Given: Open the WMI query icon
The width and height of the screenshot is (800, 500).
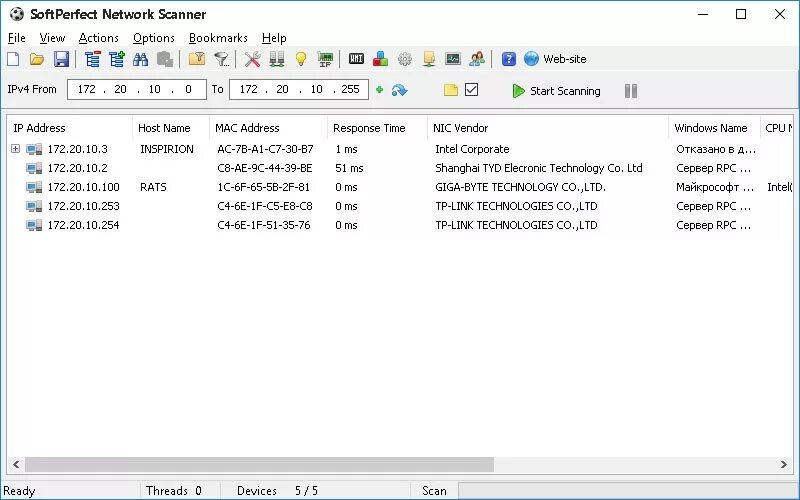Looking at the screenshot, I should pyautogui.click(x=356, y=59).
